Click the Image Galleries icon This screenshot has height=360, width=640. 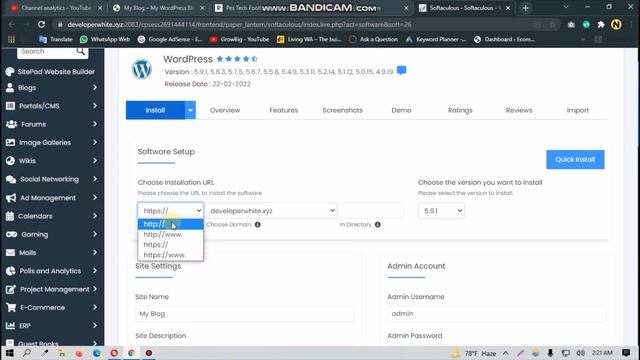(10, 142)
